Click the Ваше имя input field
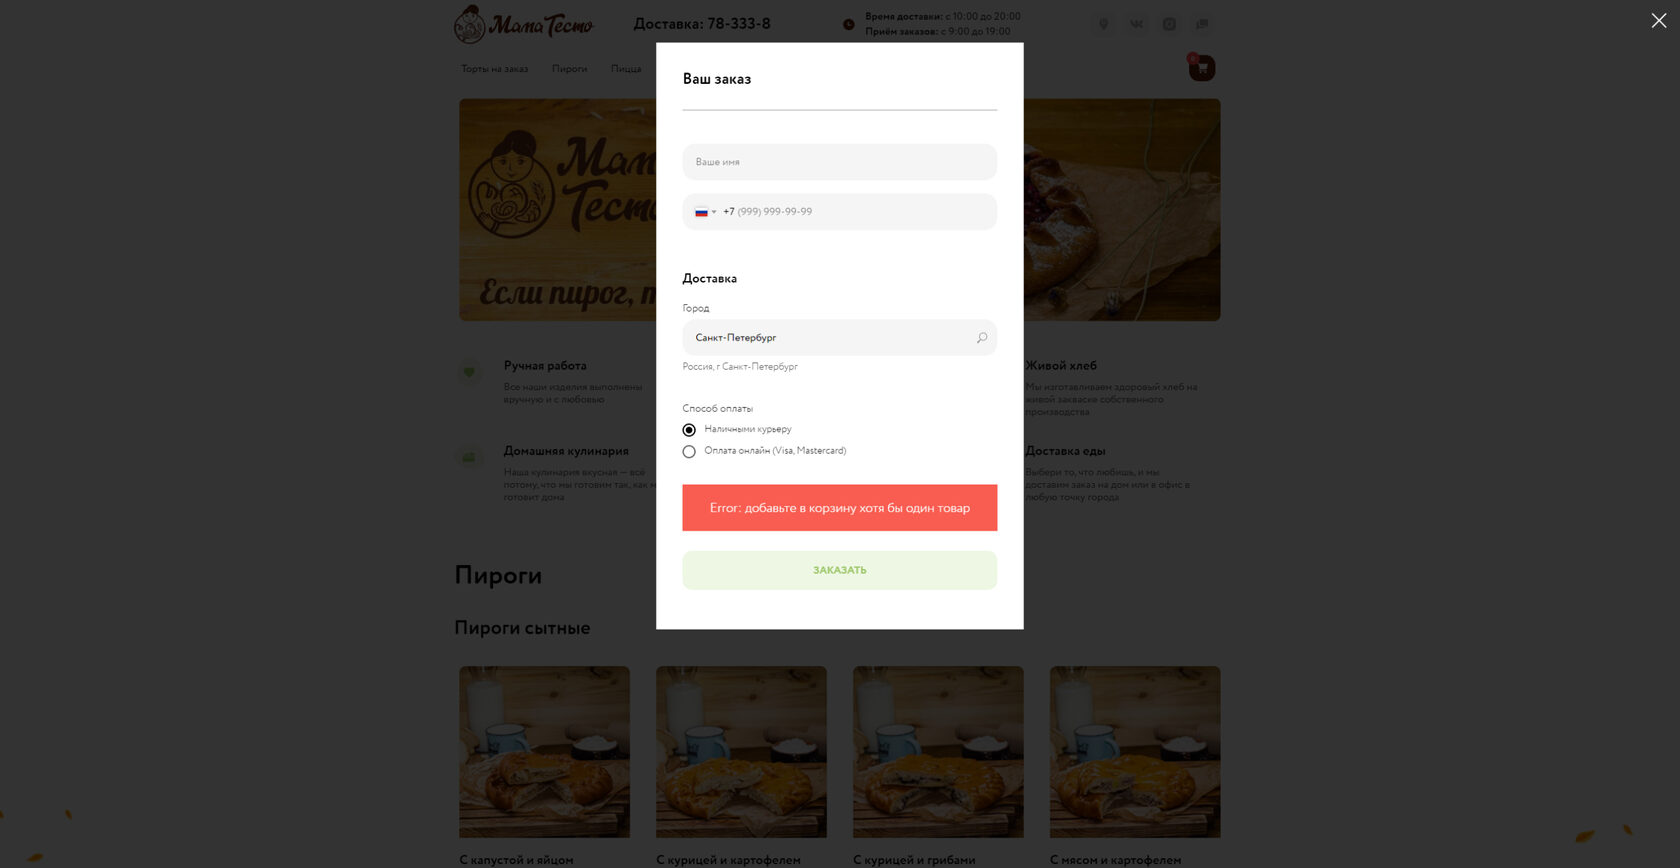 click(x=839, y=162)
